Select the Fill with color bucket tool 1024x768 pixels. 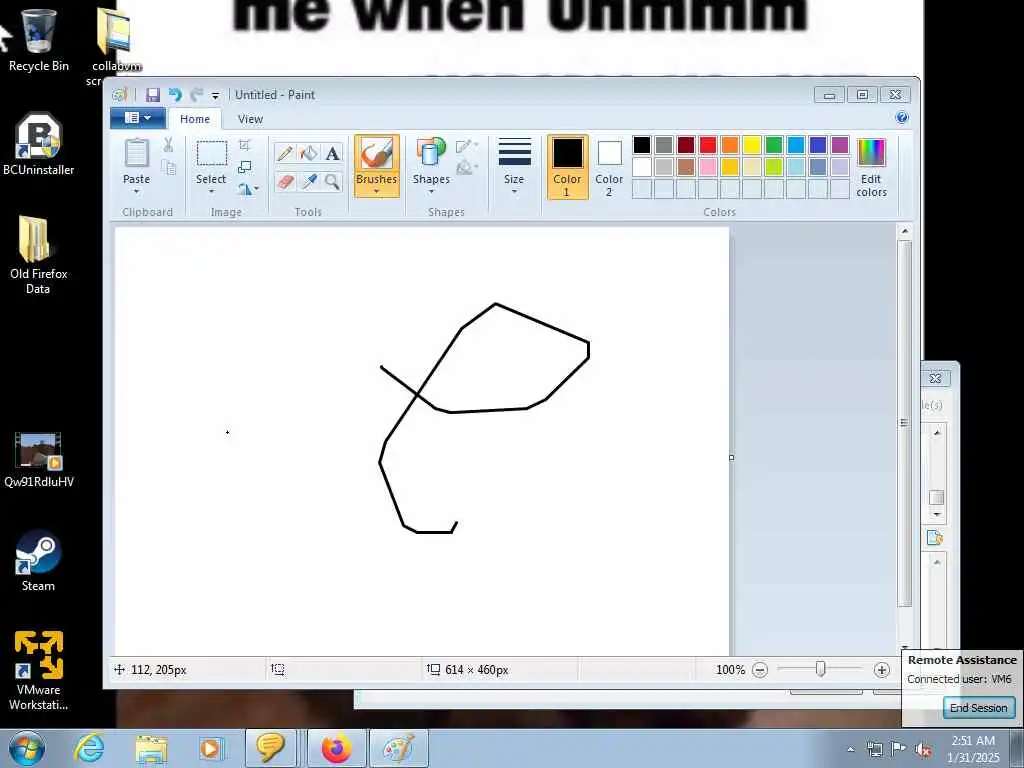(x=309, y=153)
